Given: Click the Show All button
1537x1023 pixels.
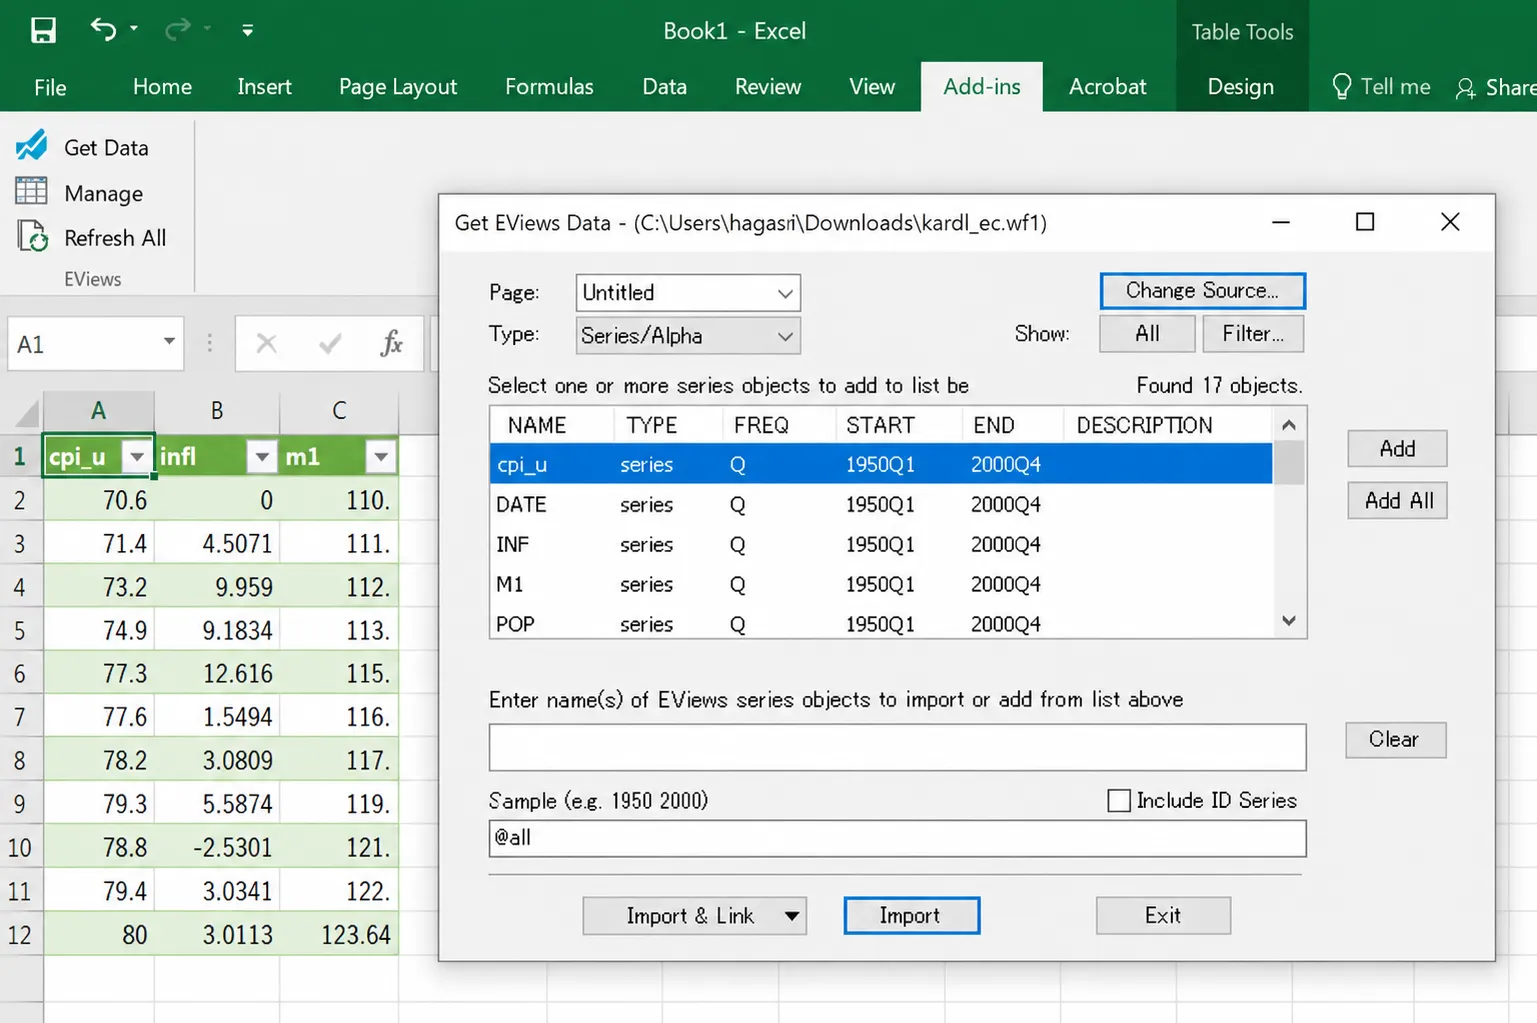Looking at the screenshot, I should click(1147, 334).
